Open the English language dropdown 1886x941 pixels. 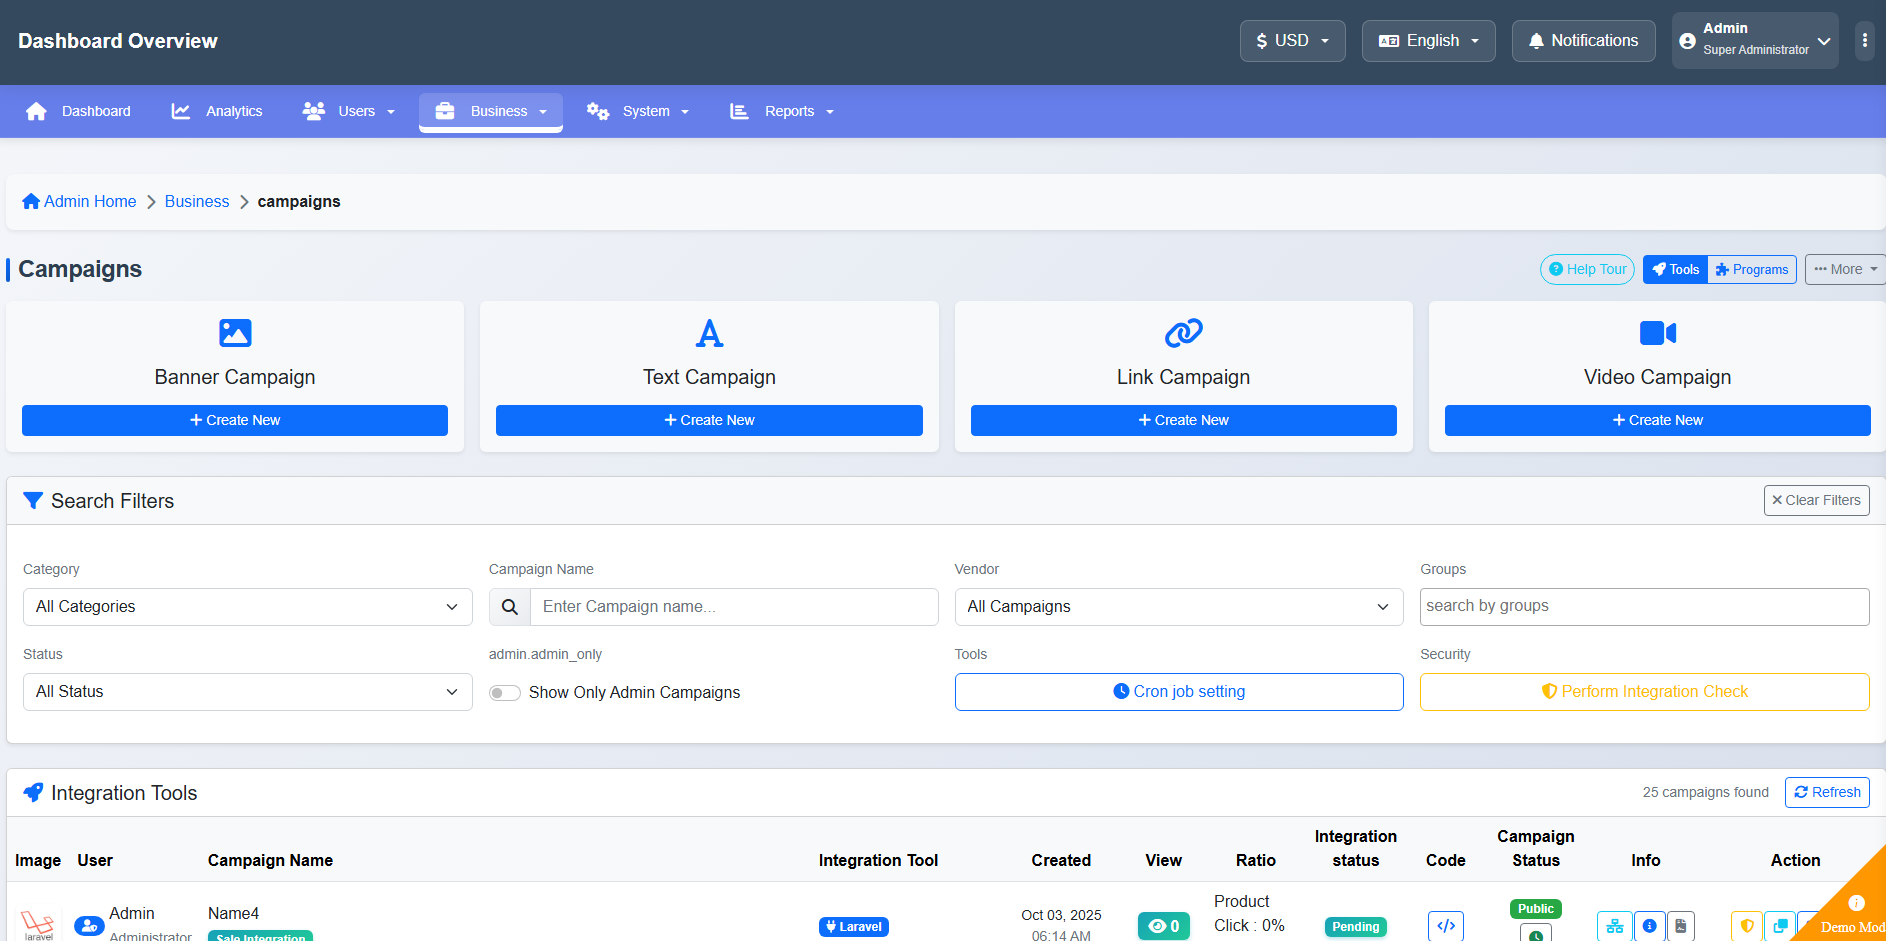click(x=1429, y=41)
